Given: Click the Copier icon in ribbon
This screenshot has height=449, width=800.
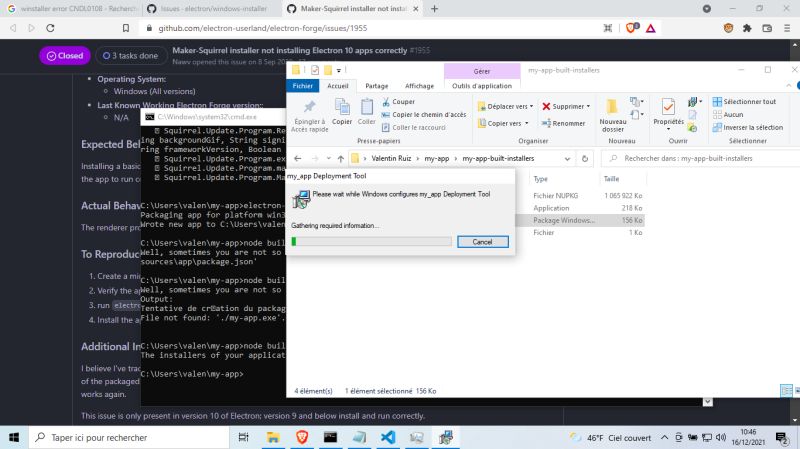Looking at the screenshot, I should (342, 107).
